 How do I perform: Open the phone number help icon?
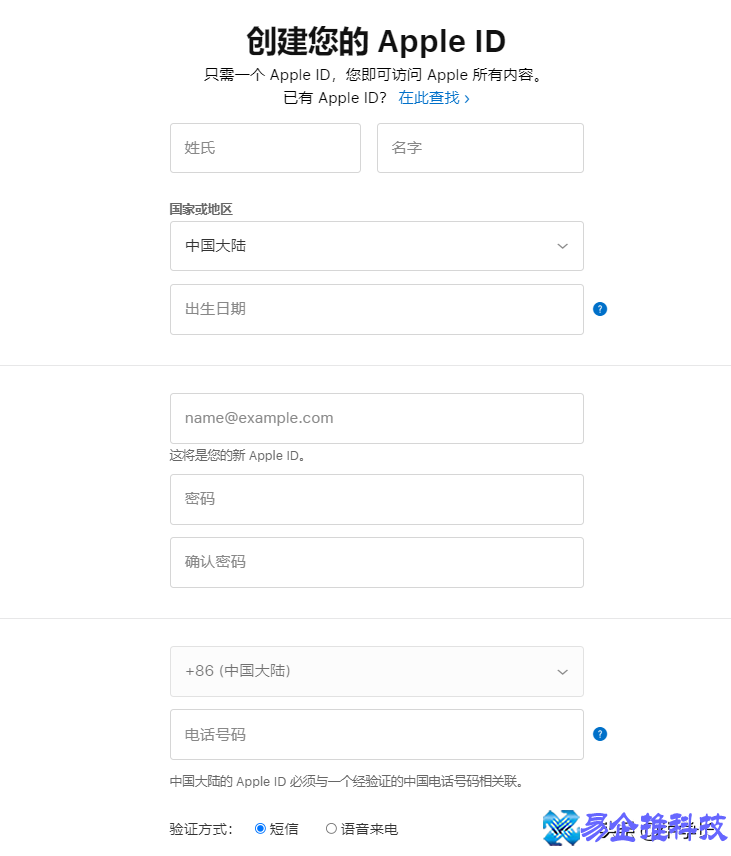click(599, 734)
